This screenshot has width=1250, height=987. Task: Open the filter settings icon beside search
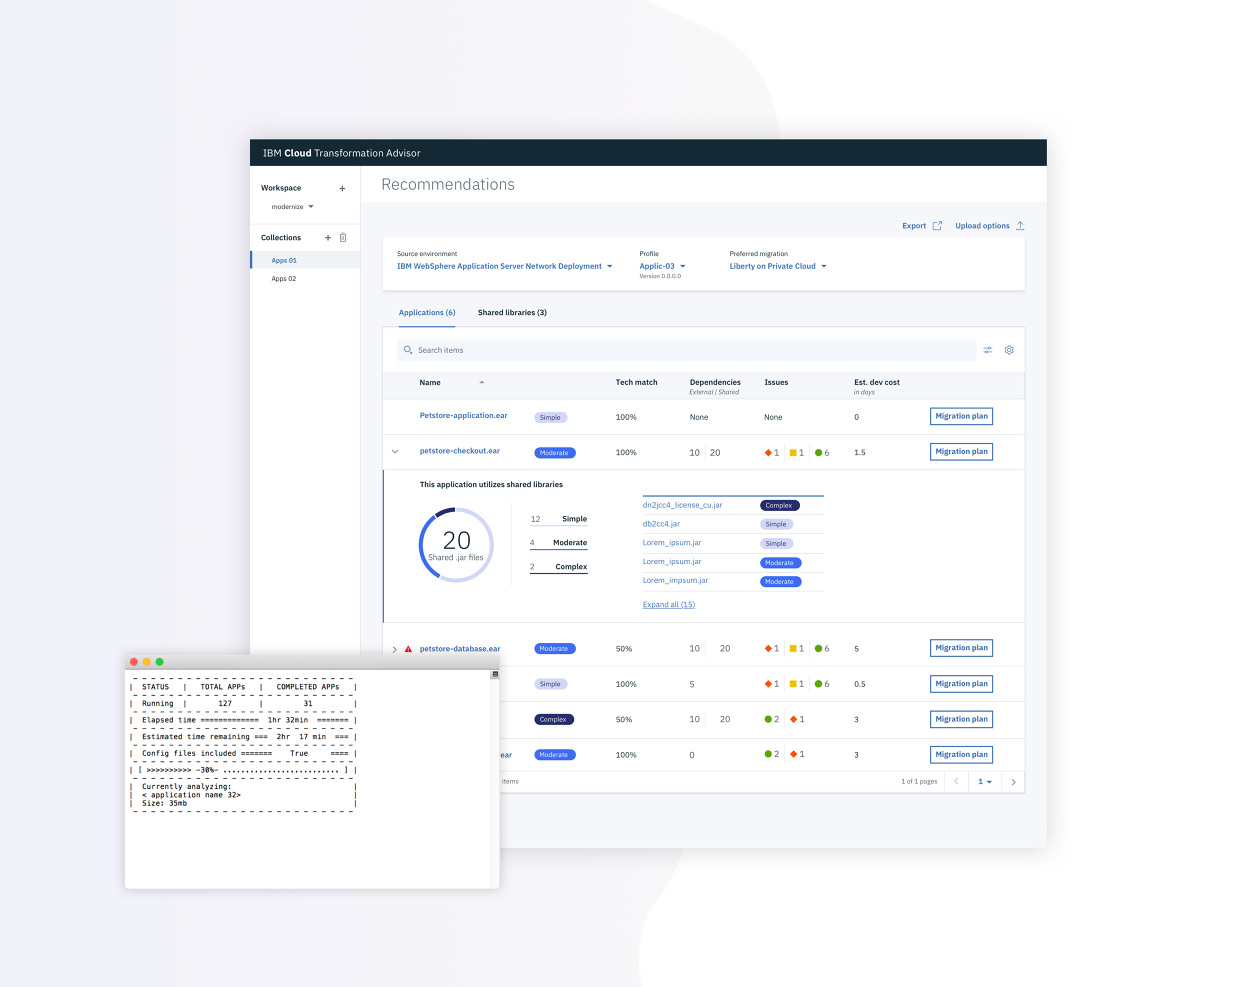coord(988,350)
